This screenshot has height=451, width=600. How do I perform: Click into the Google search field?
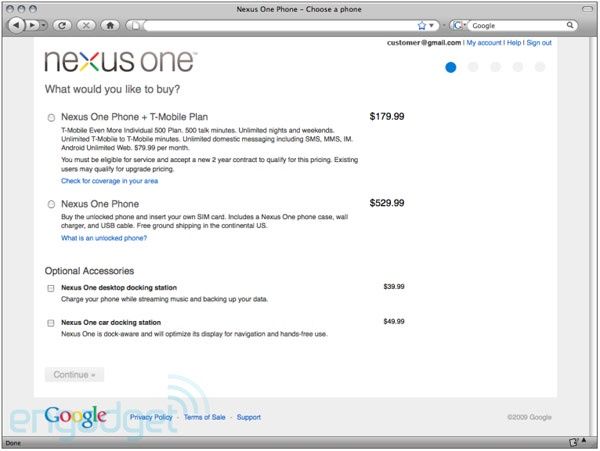[517, 26]
